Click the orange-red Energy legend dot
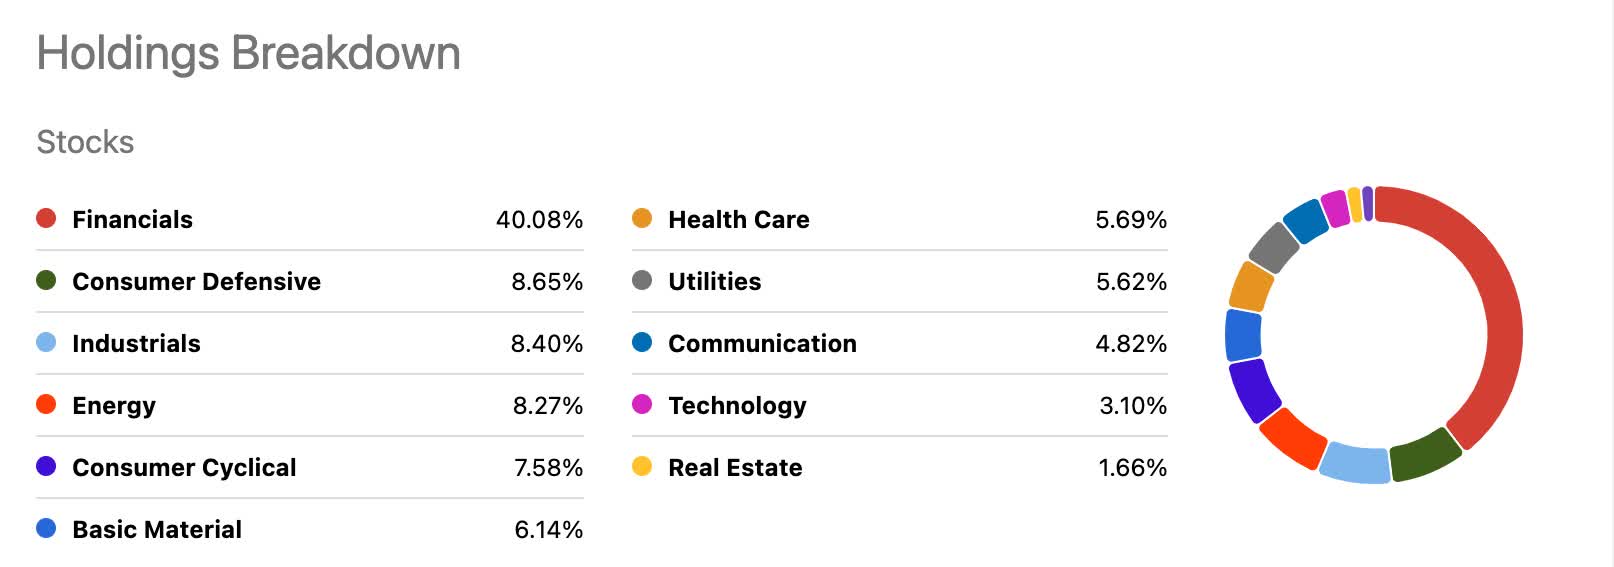 (x=46, y=404)
